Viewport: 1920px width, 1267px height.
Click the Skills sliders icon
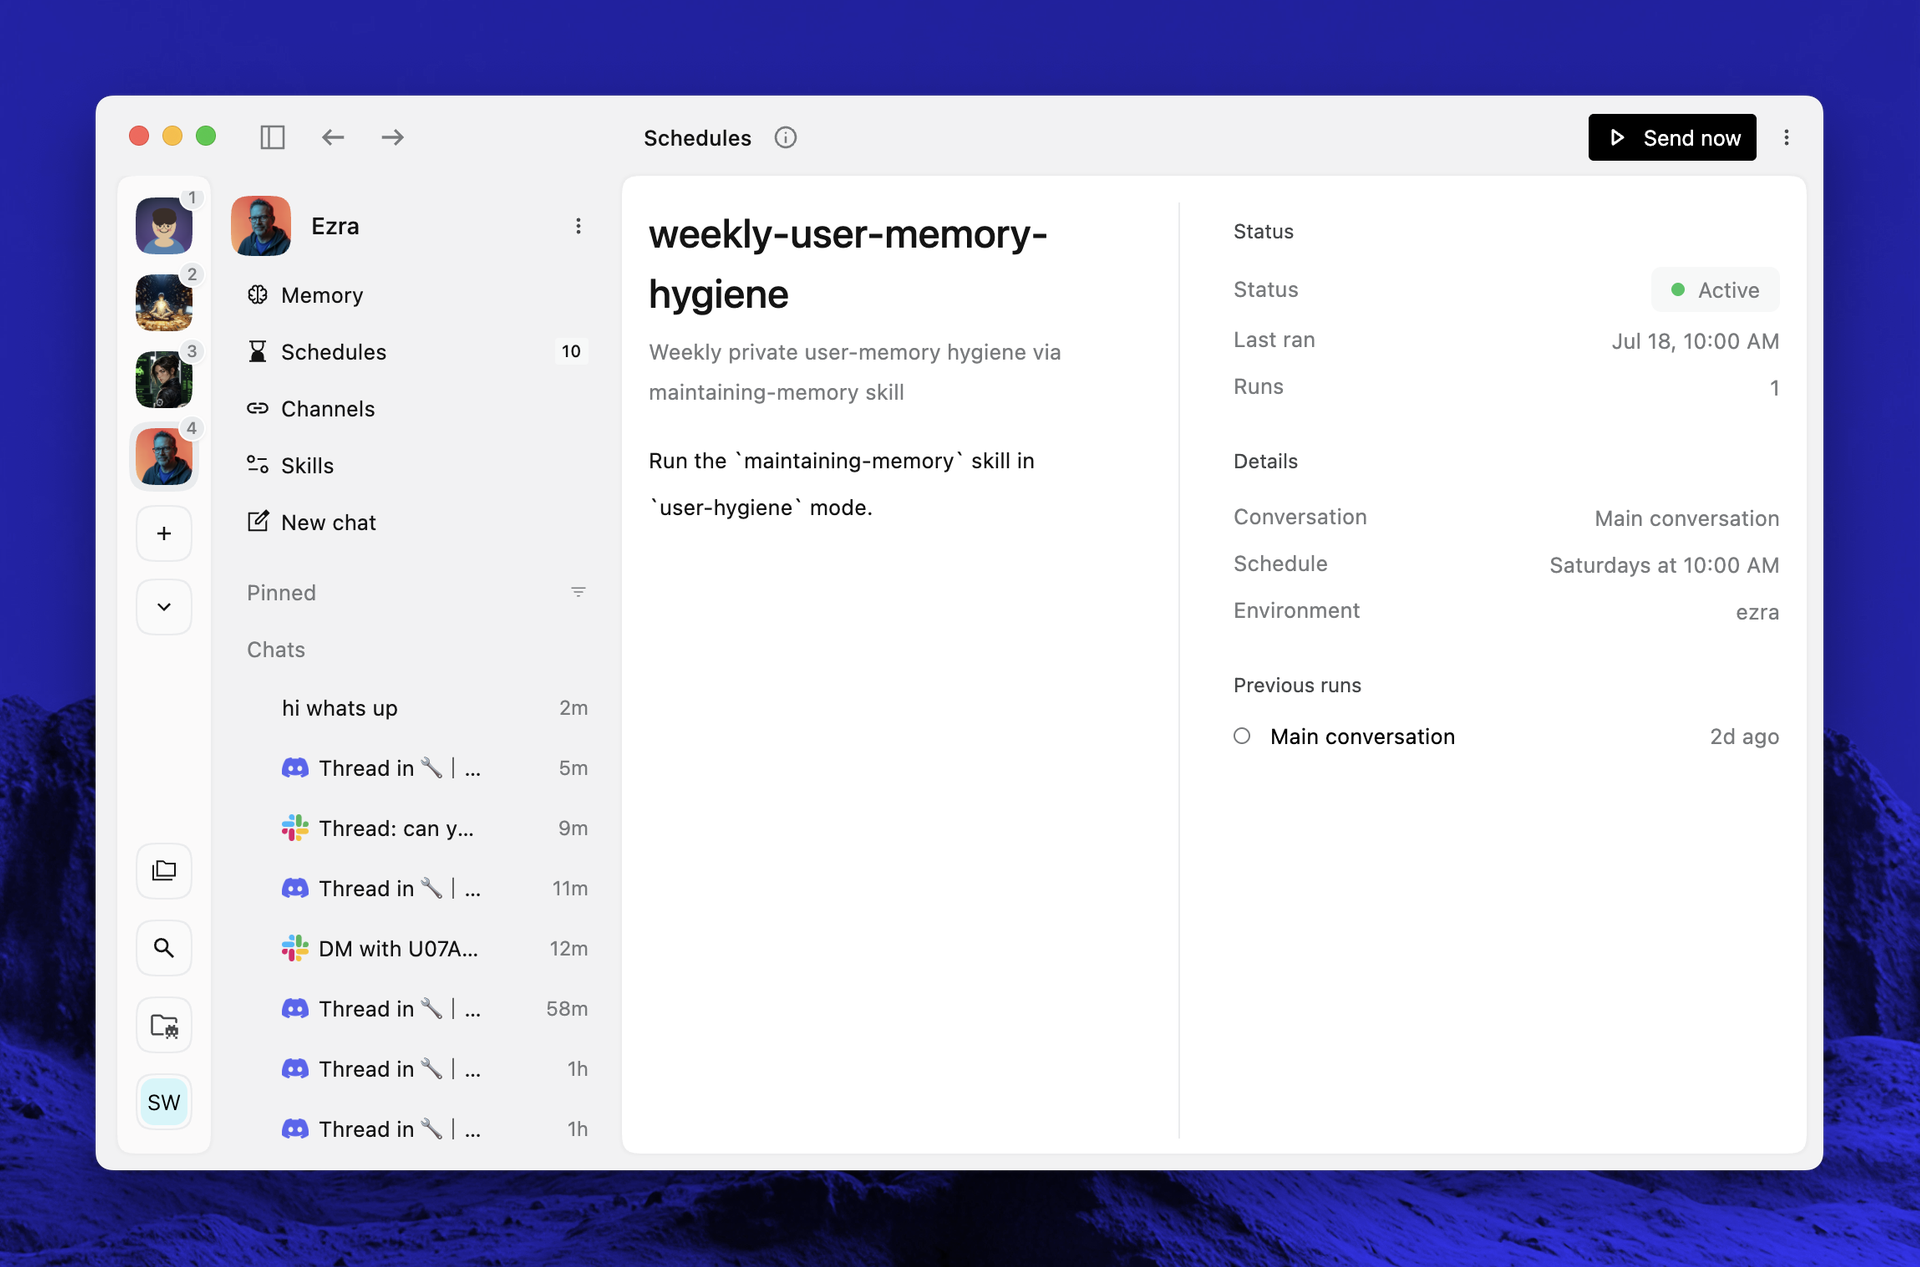click(258, 465)
